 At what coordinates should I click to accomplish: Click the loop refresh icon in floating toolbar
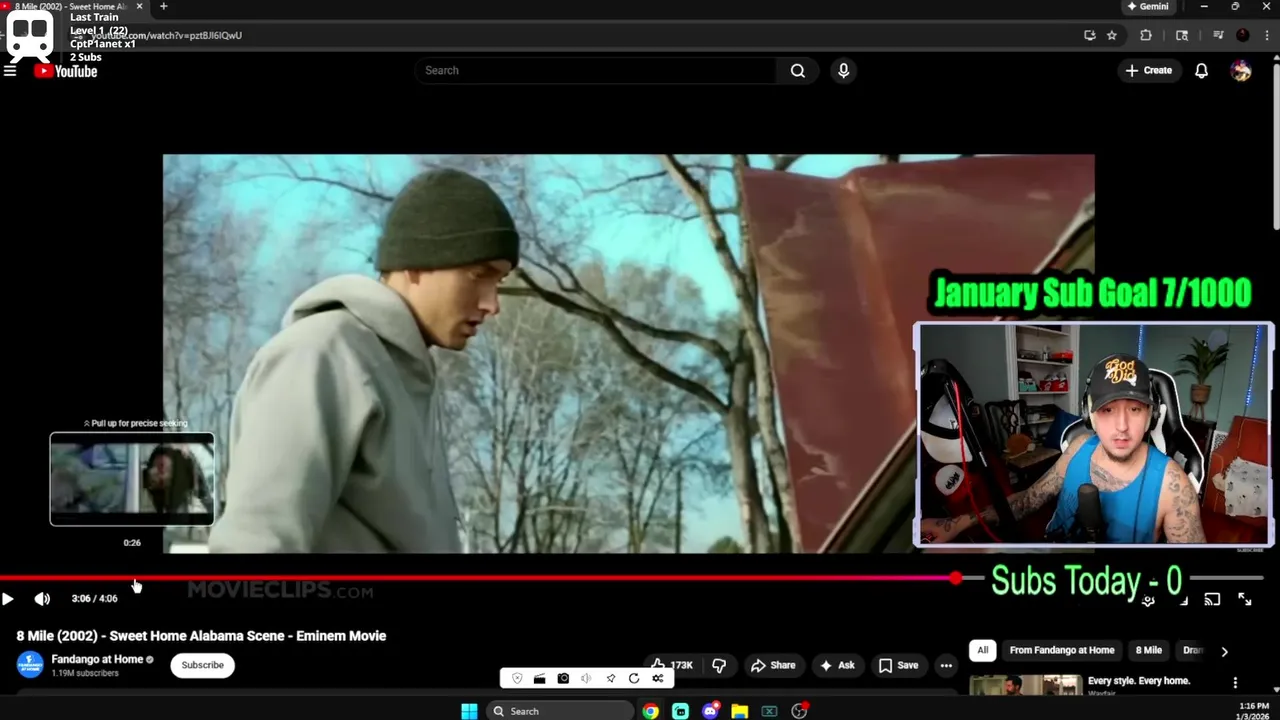point(634,678)
